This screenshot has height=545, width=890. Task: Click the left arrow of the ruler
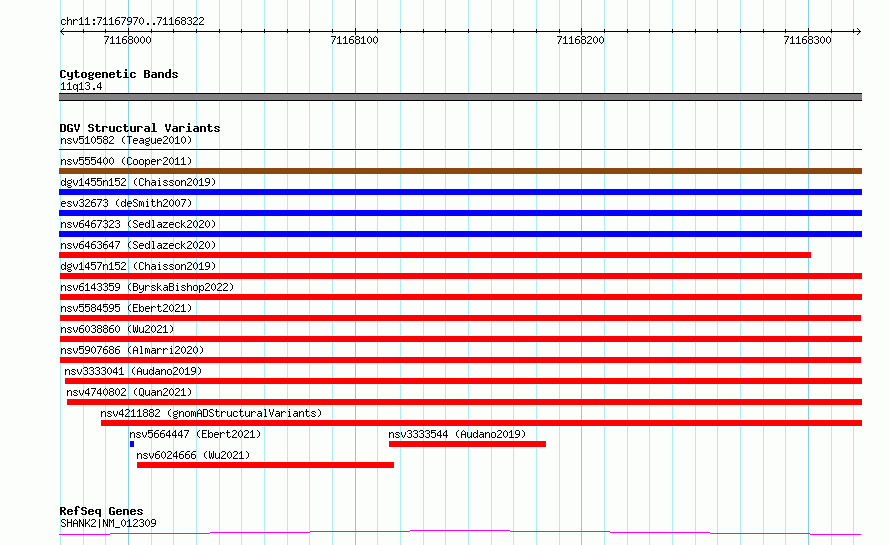click(62, 32)
